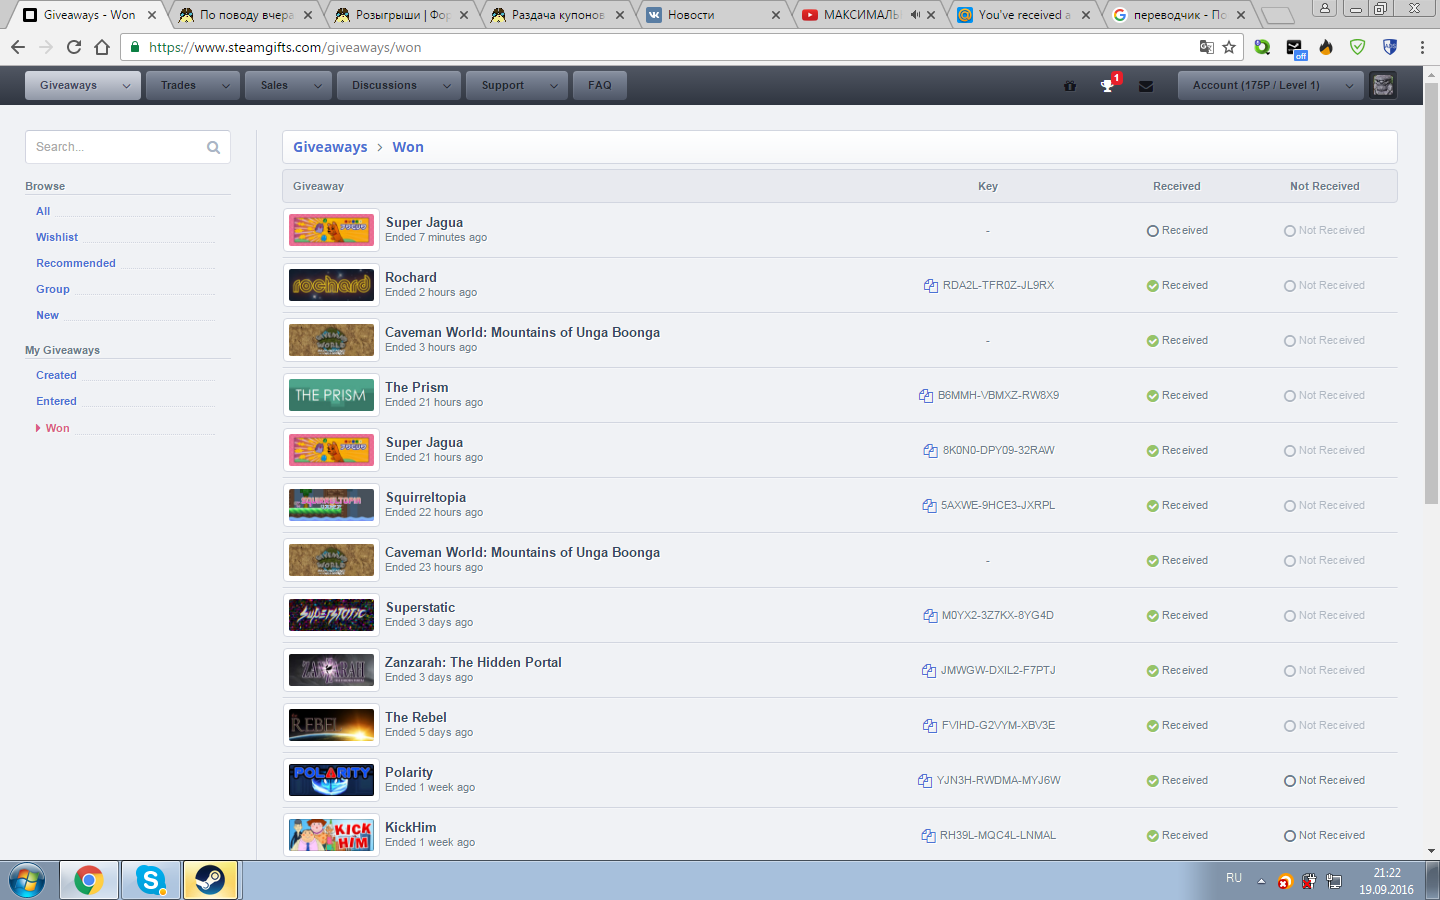
Task: Copy the key for The Prism
Action: pos(926,396)
